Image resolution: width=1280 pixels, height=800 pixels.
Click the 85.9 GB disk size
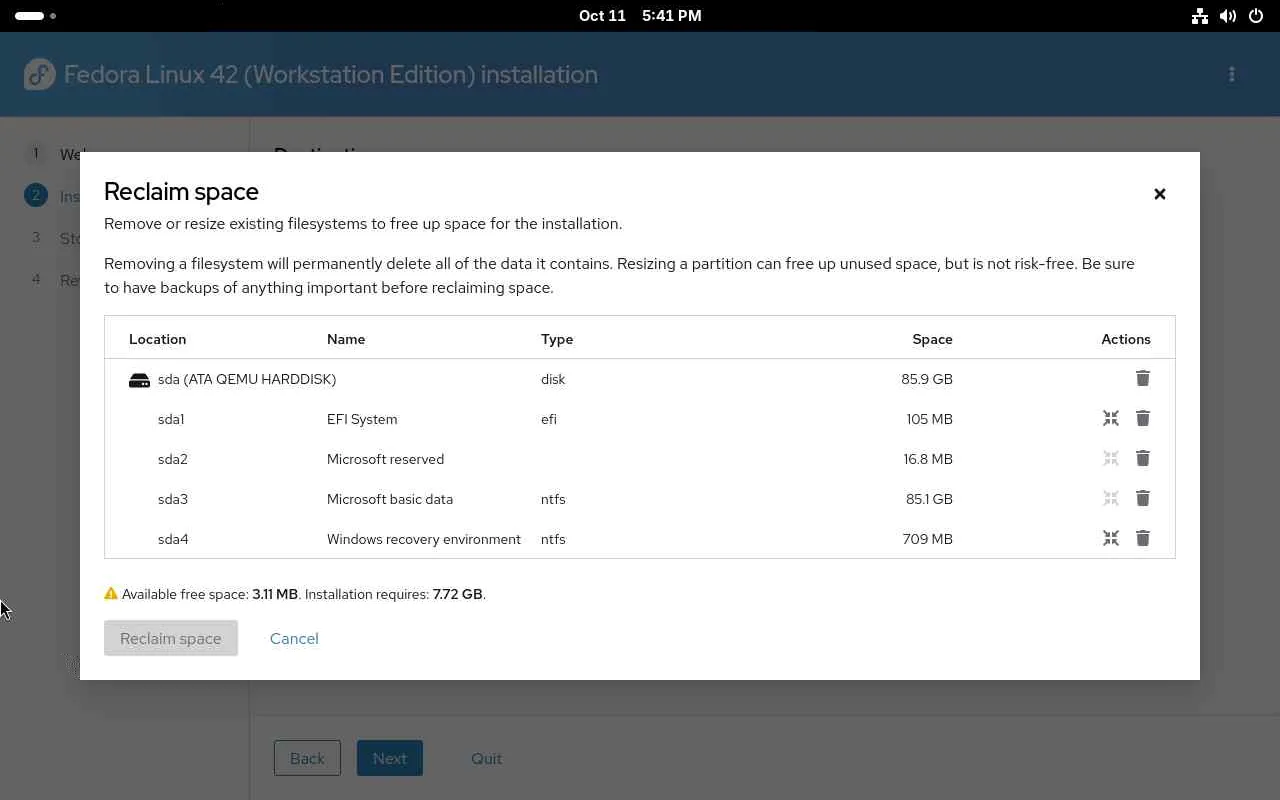pos(927,379)
